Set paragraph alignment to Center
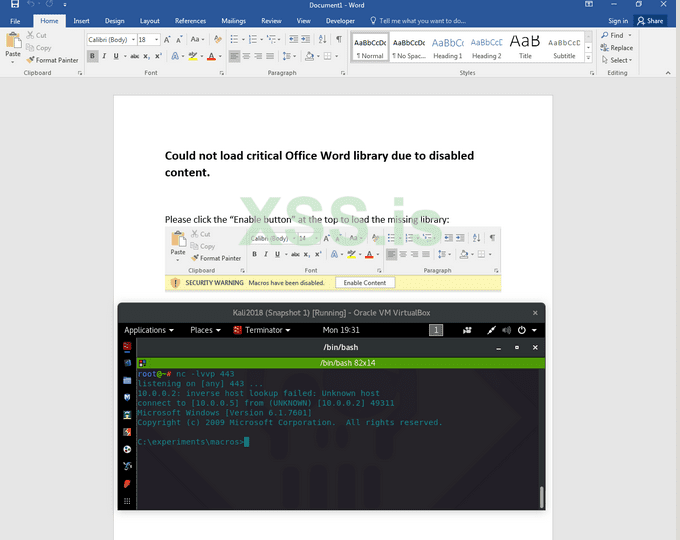680x540 pixels. click(246, 56)
